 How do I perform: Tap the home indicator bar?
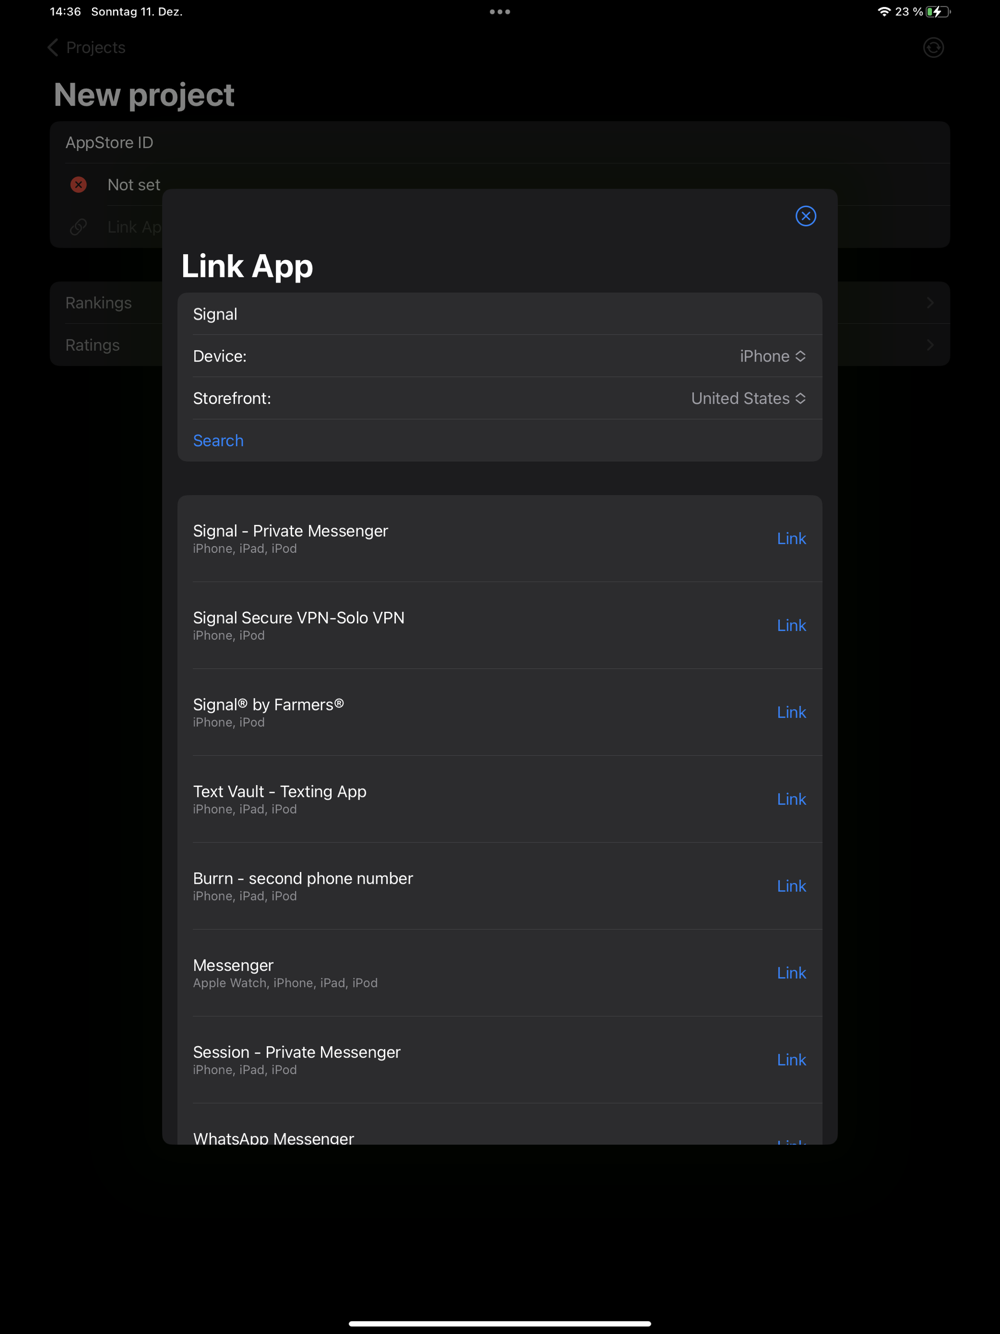500,1323
